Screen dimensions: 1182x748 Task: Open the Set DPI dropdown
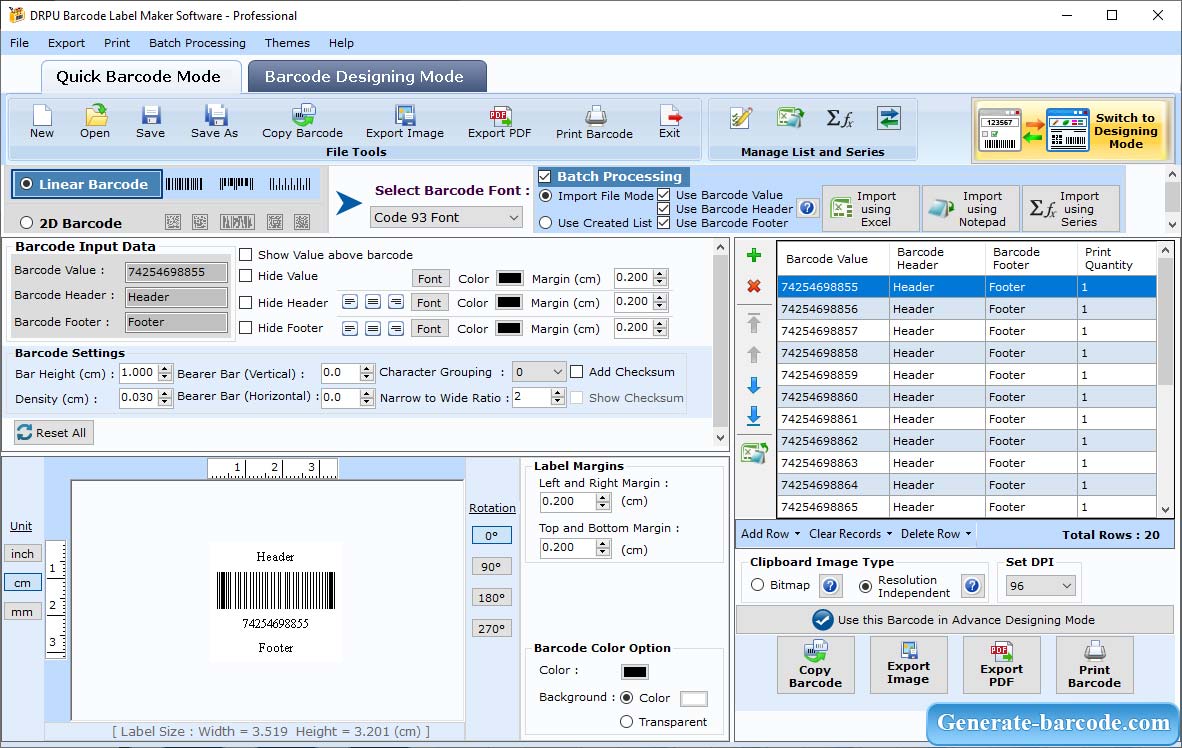tap(1040, 586)
